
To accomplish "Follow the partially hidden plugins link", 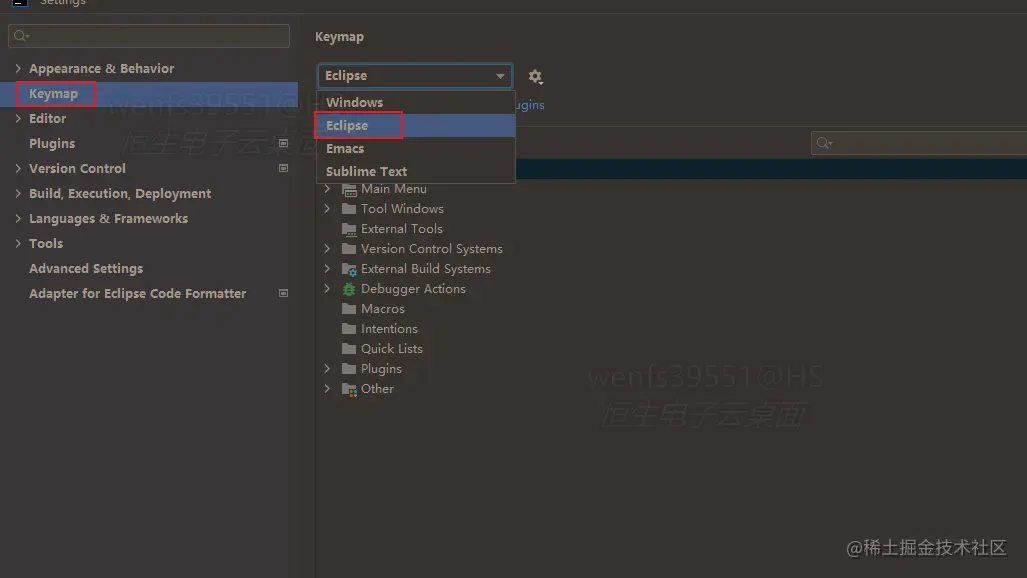I will [530, 105].
